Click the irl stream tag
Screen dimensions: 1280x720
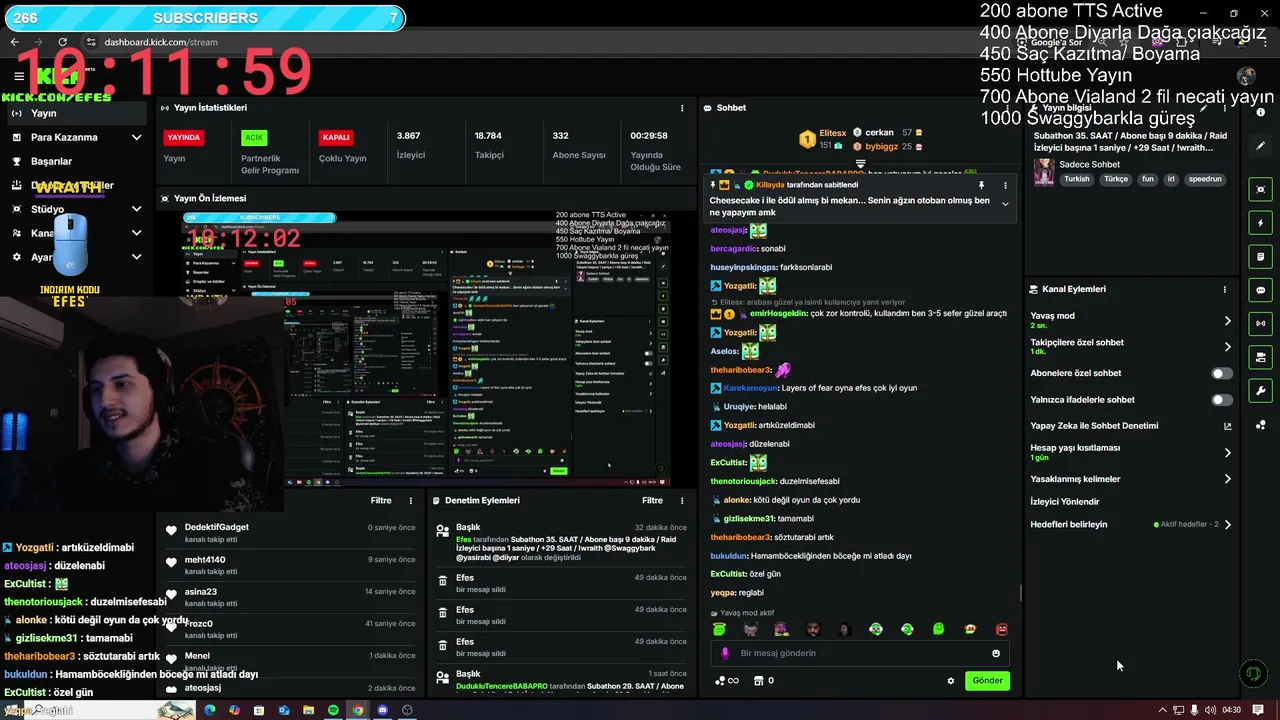(x=1170, y=179)
